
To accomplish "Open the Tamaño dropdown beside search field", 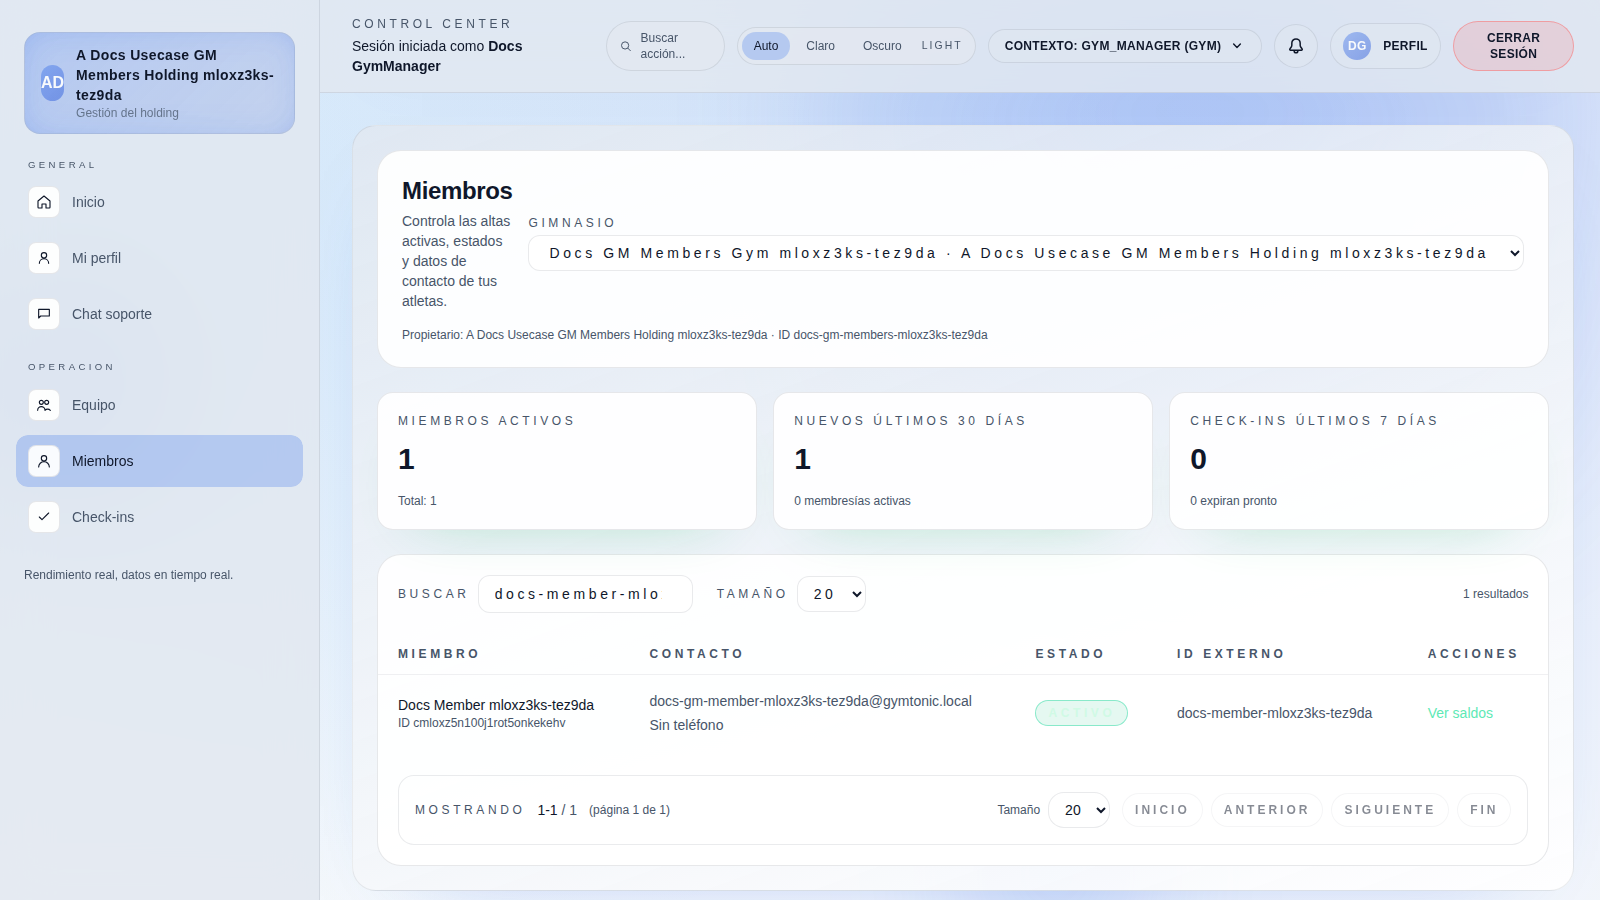I will pos(831,594).
